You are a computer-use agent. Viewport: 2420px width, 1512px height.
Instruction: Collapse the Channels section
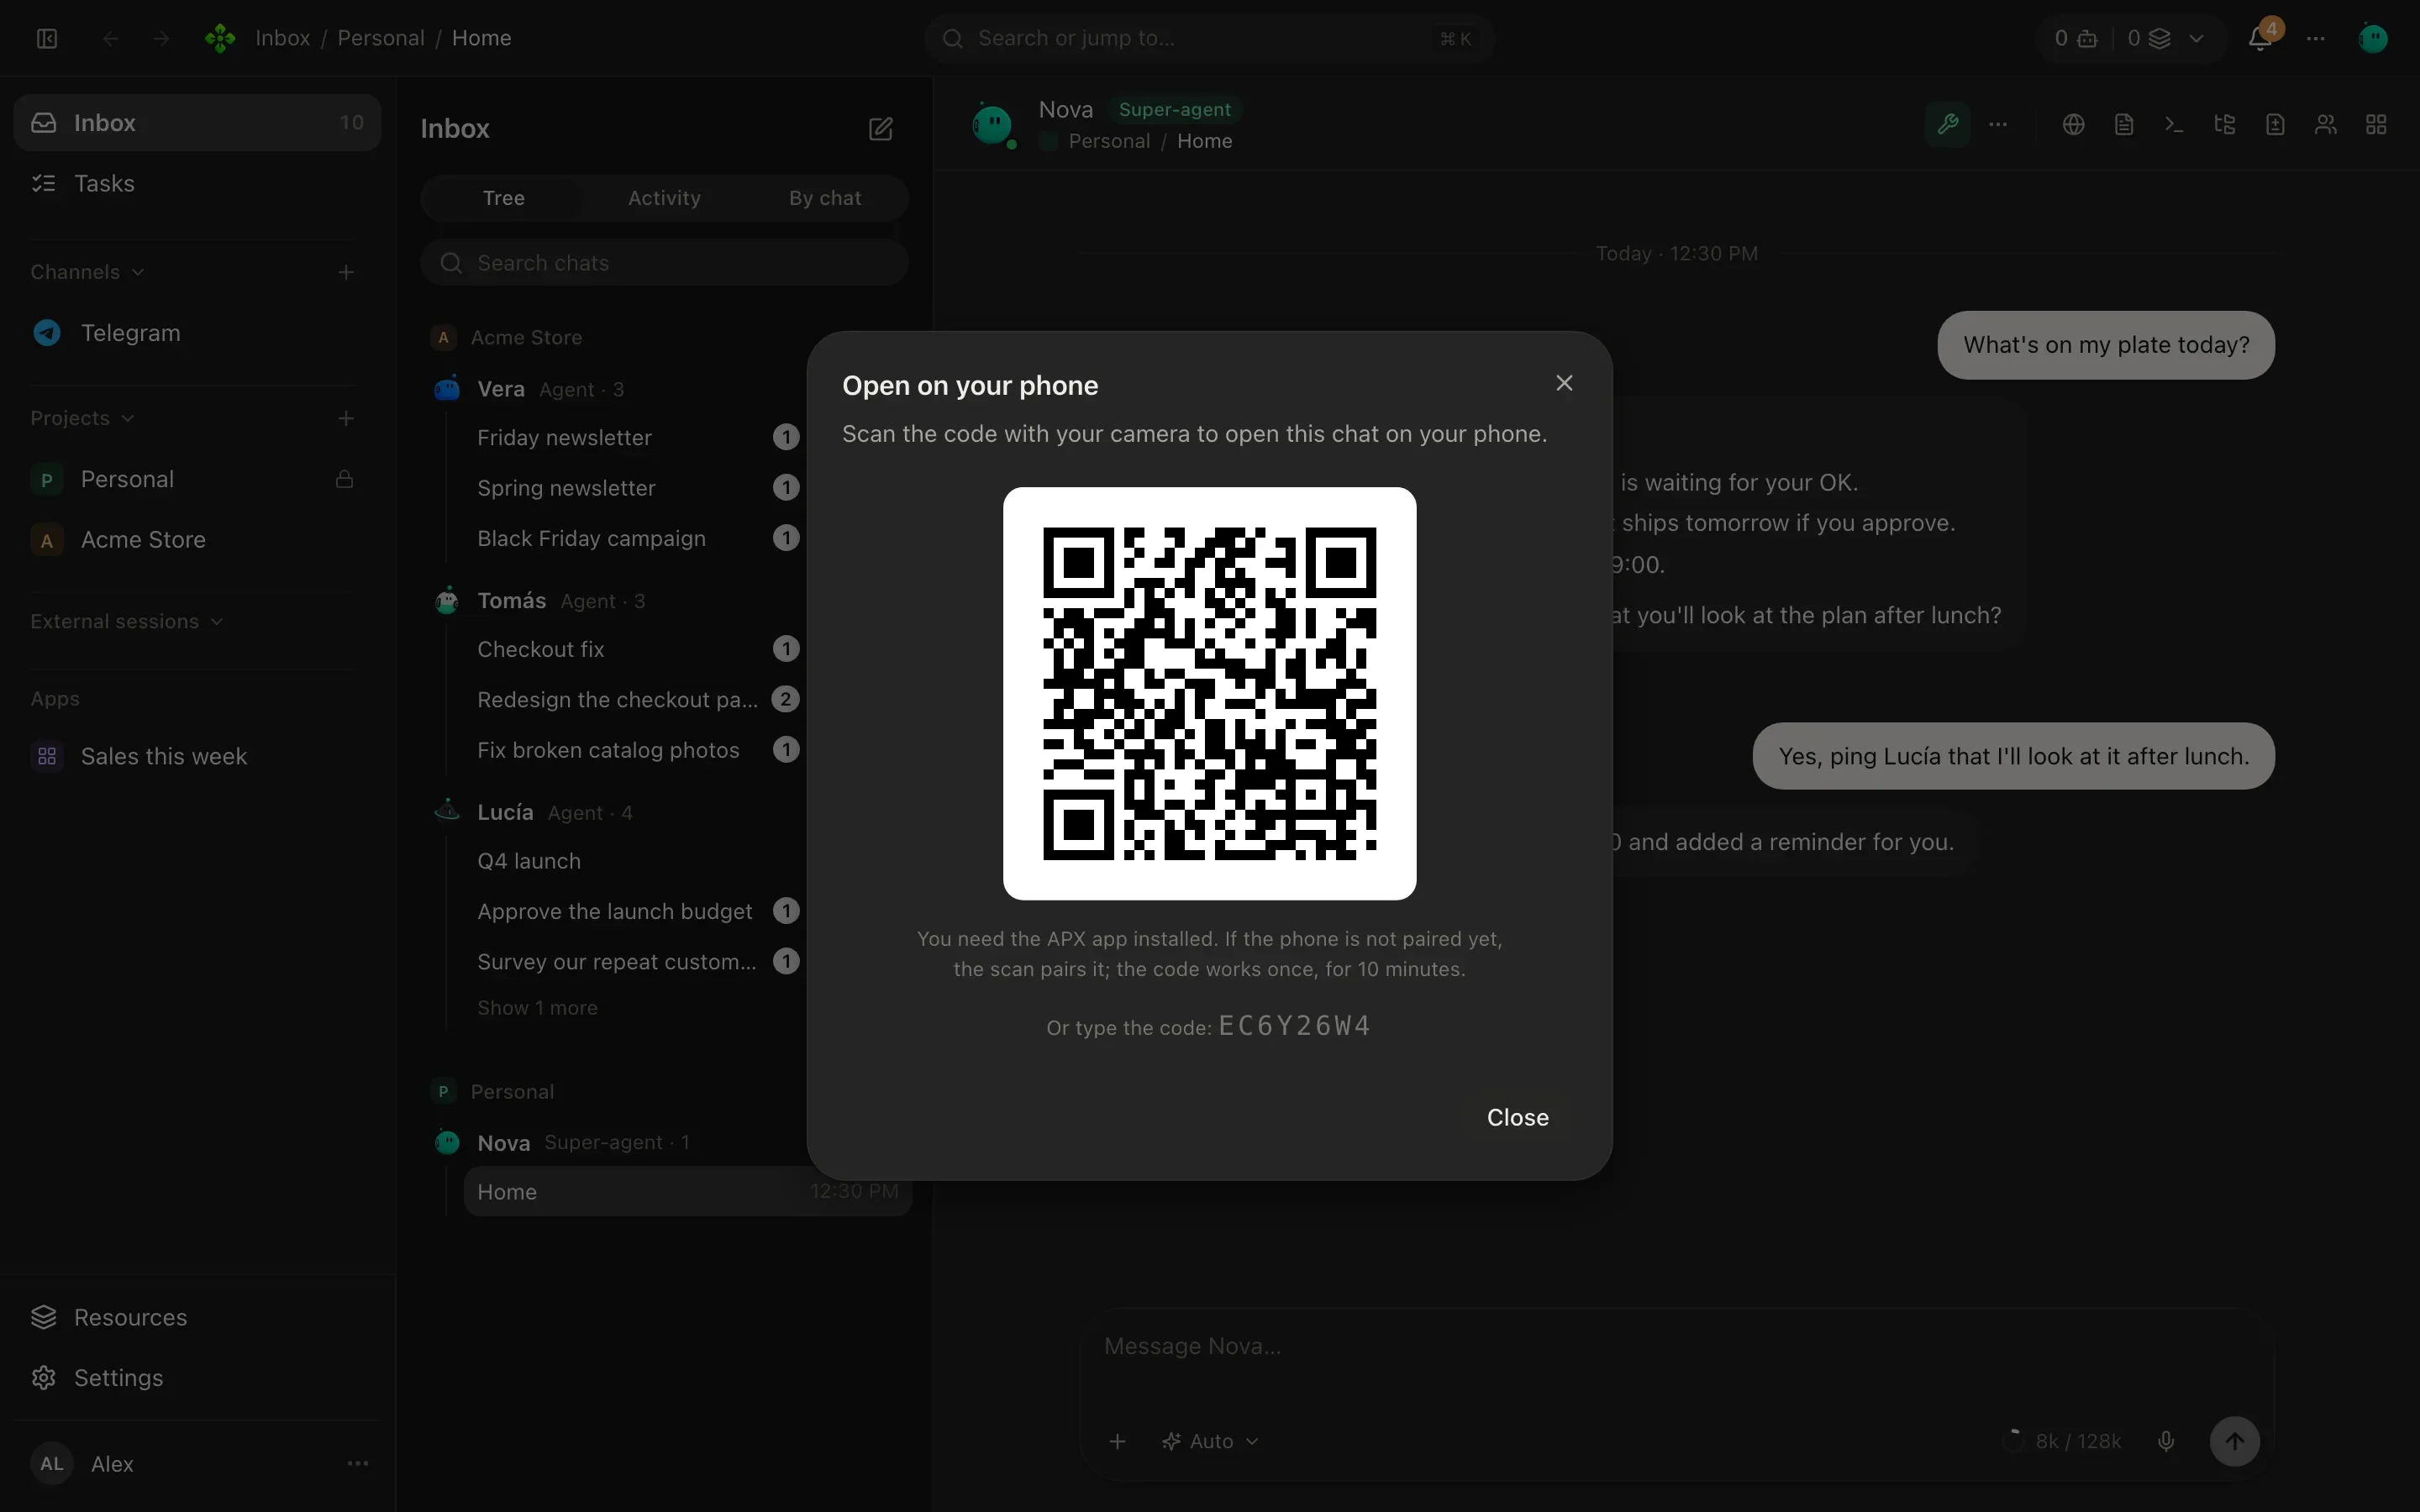[x=87, y=272]
